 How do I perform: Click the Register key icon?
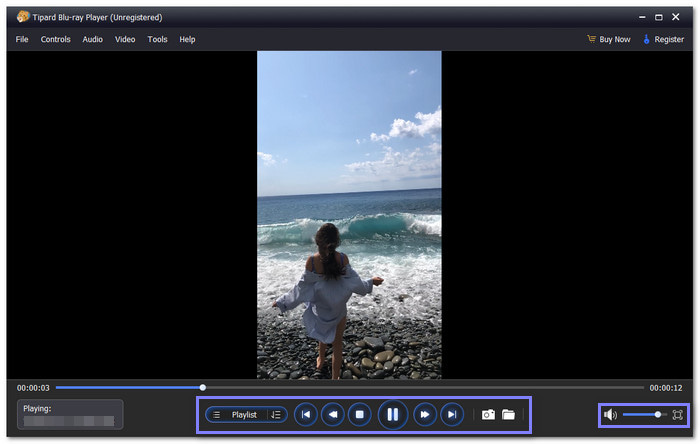tap(646, 39)
